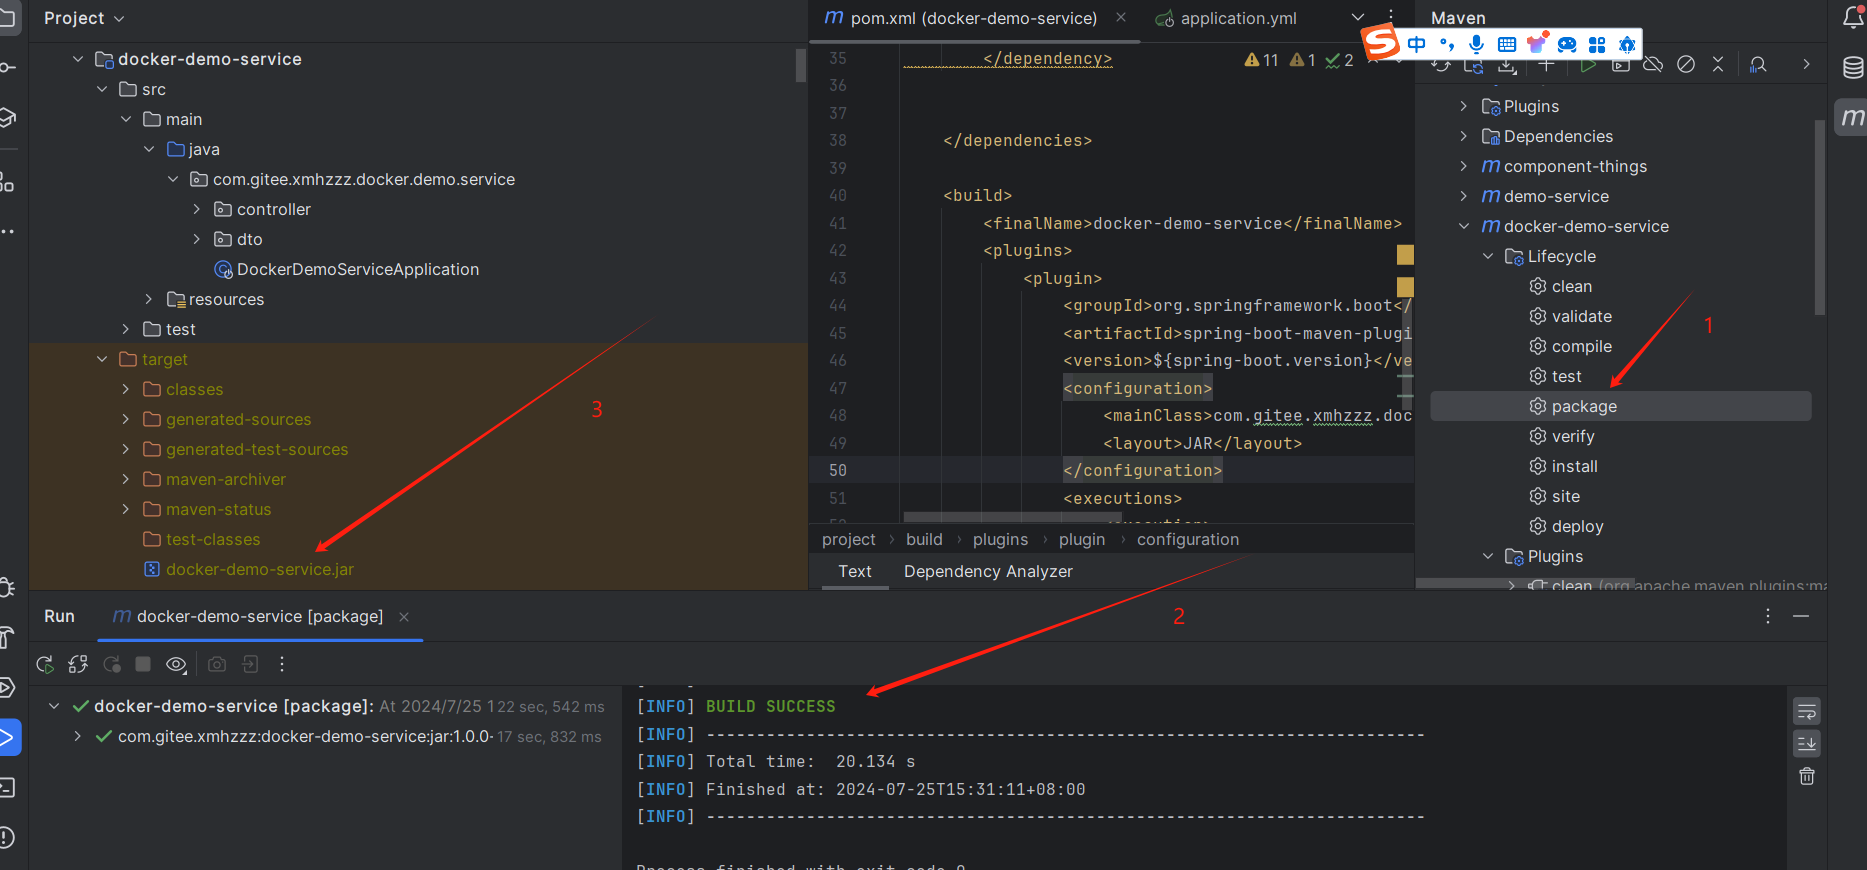Click the 'configuration' breadcrumb
The width and height of the screenshot is (1867, 870).
(1188, 539)
